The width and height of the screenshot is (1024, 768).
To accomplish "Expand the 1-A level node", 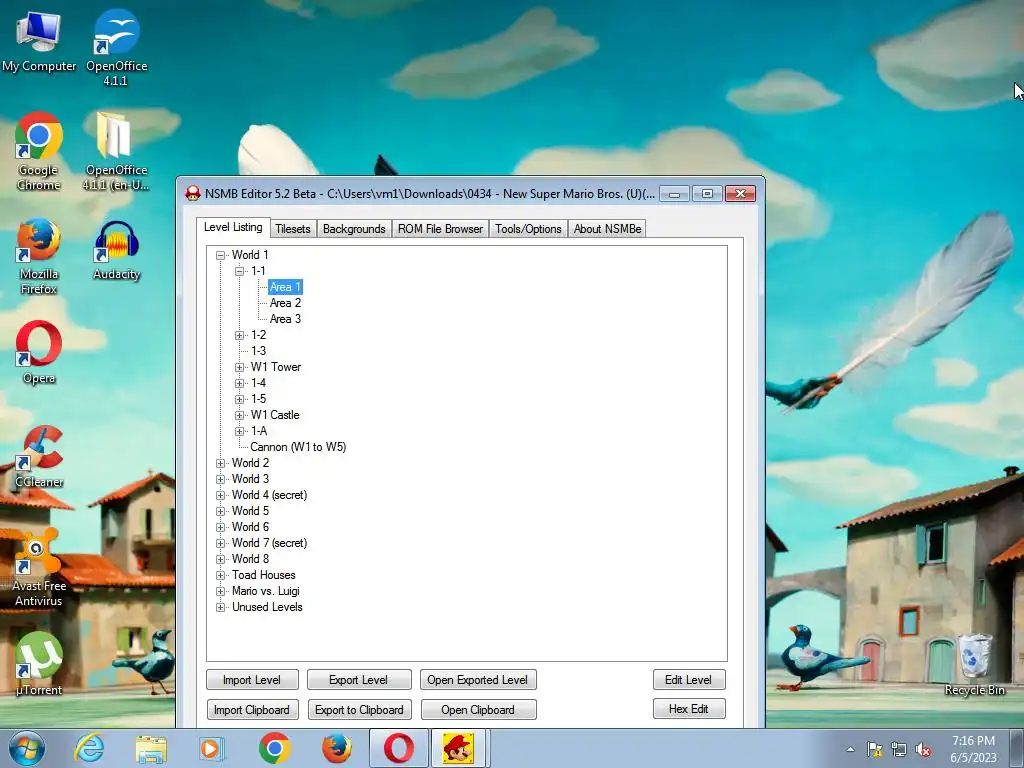I will [x=240, y=431].
